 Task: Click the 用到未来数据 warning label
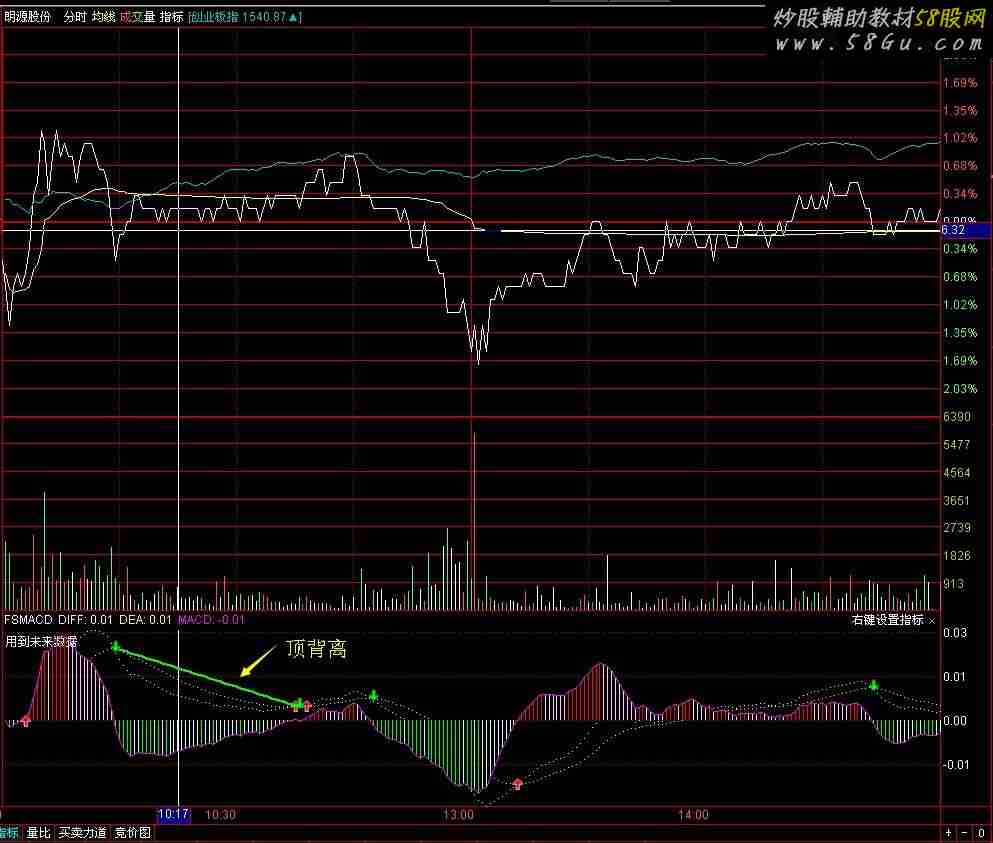point(41,642)
